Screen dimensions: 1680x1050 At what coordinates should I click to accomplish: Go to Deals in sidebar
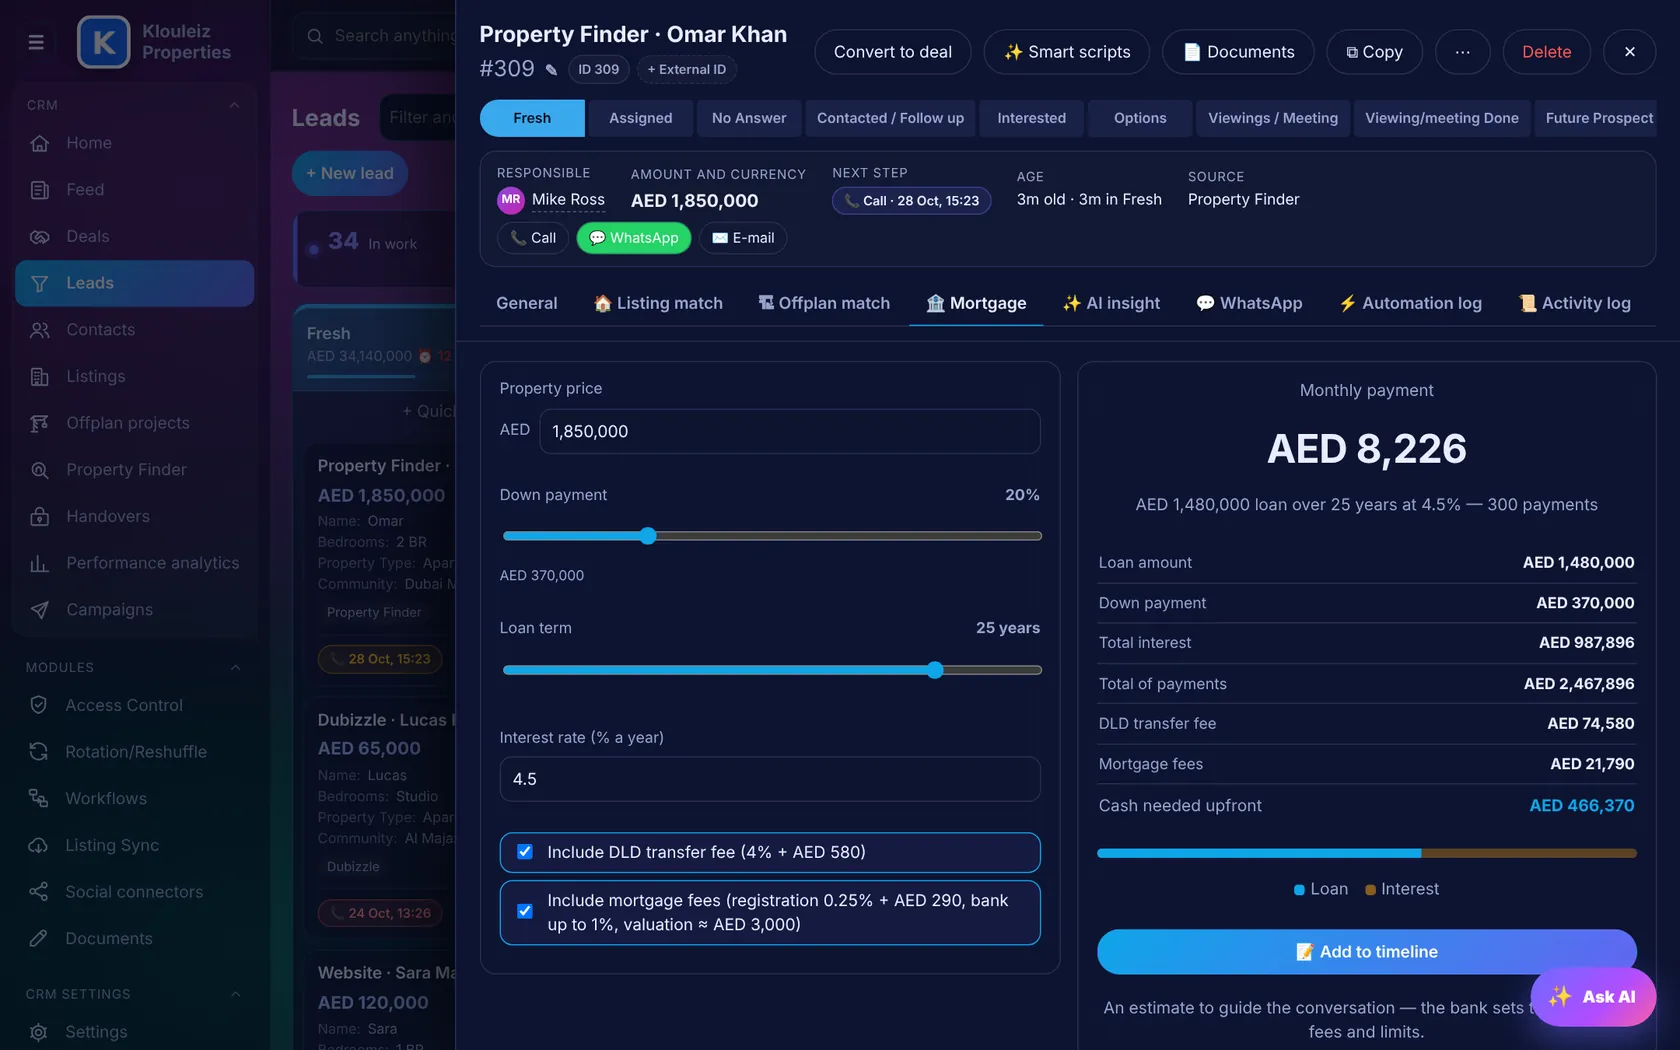(x=134, y=237)
